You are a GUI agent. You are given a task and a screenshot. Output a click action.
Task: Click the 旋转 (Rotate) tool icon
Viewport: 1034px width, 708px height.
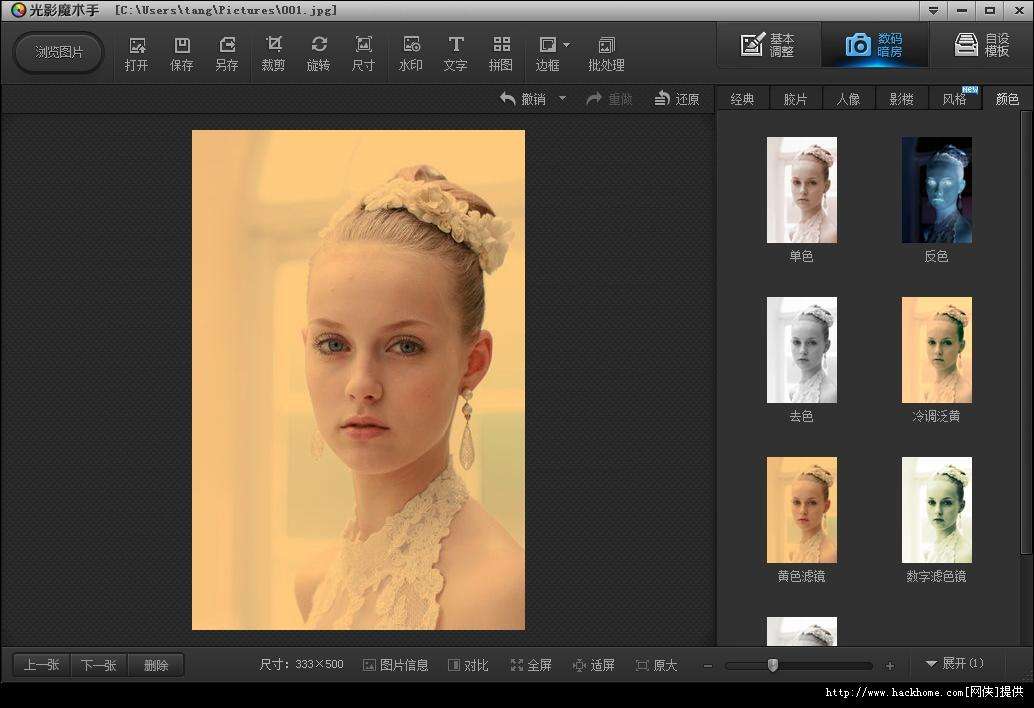(x=318, y=53)
